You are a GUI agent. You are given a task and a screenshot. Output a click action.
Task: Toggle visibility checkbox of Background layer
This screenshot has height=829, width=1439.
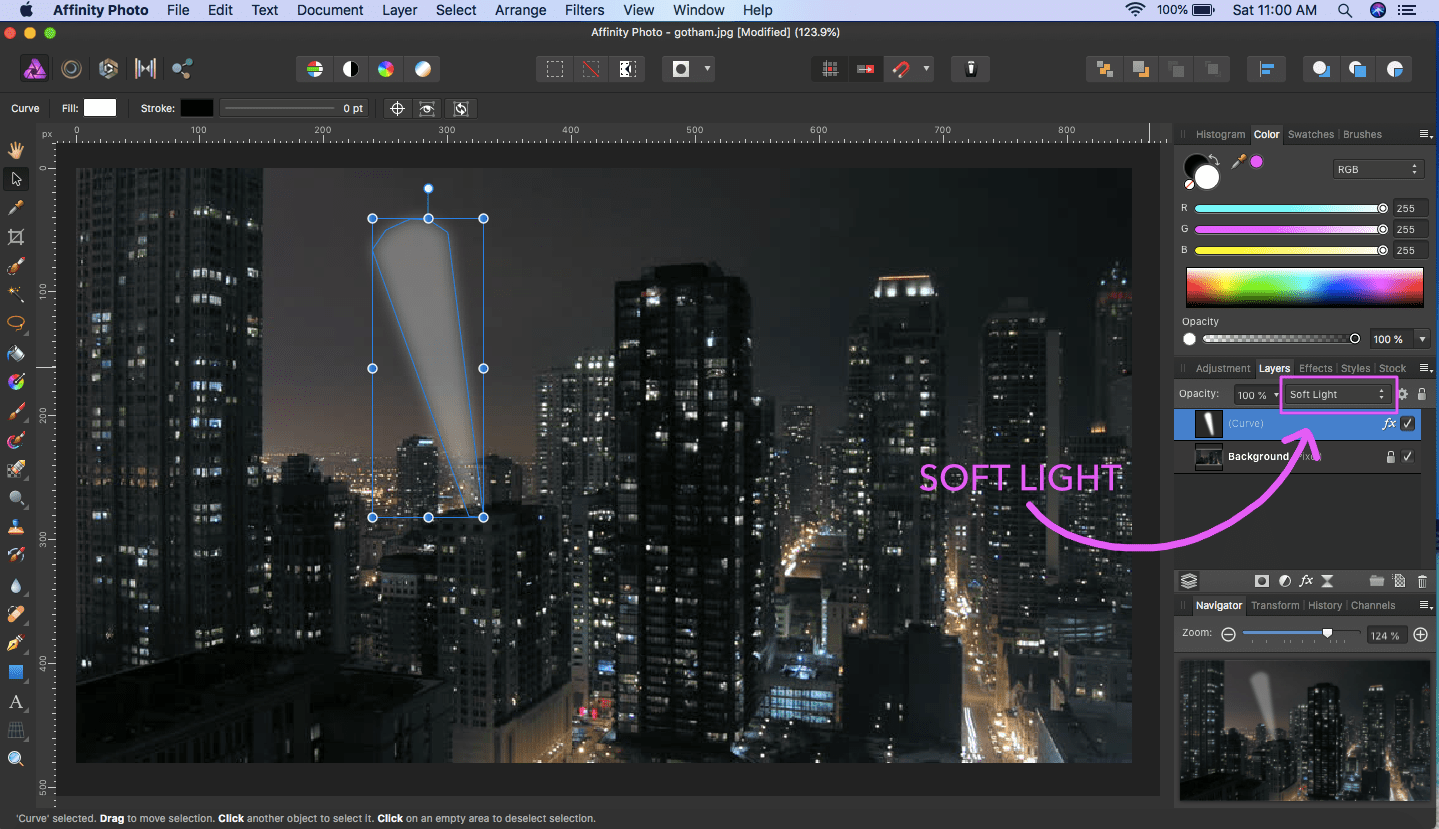tap(1408, 457)
